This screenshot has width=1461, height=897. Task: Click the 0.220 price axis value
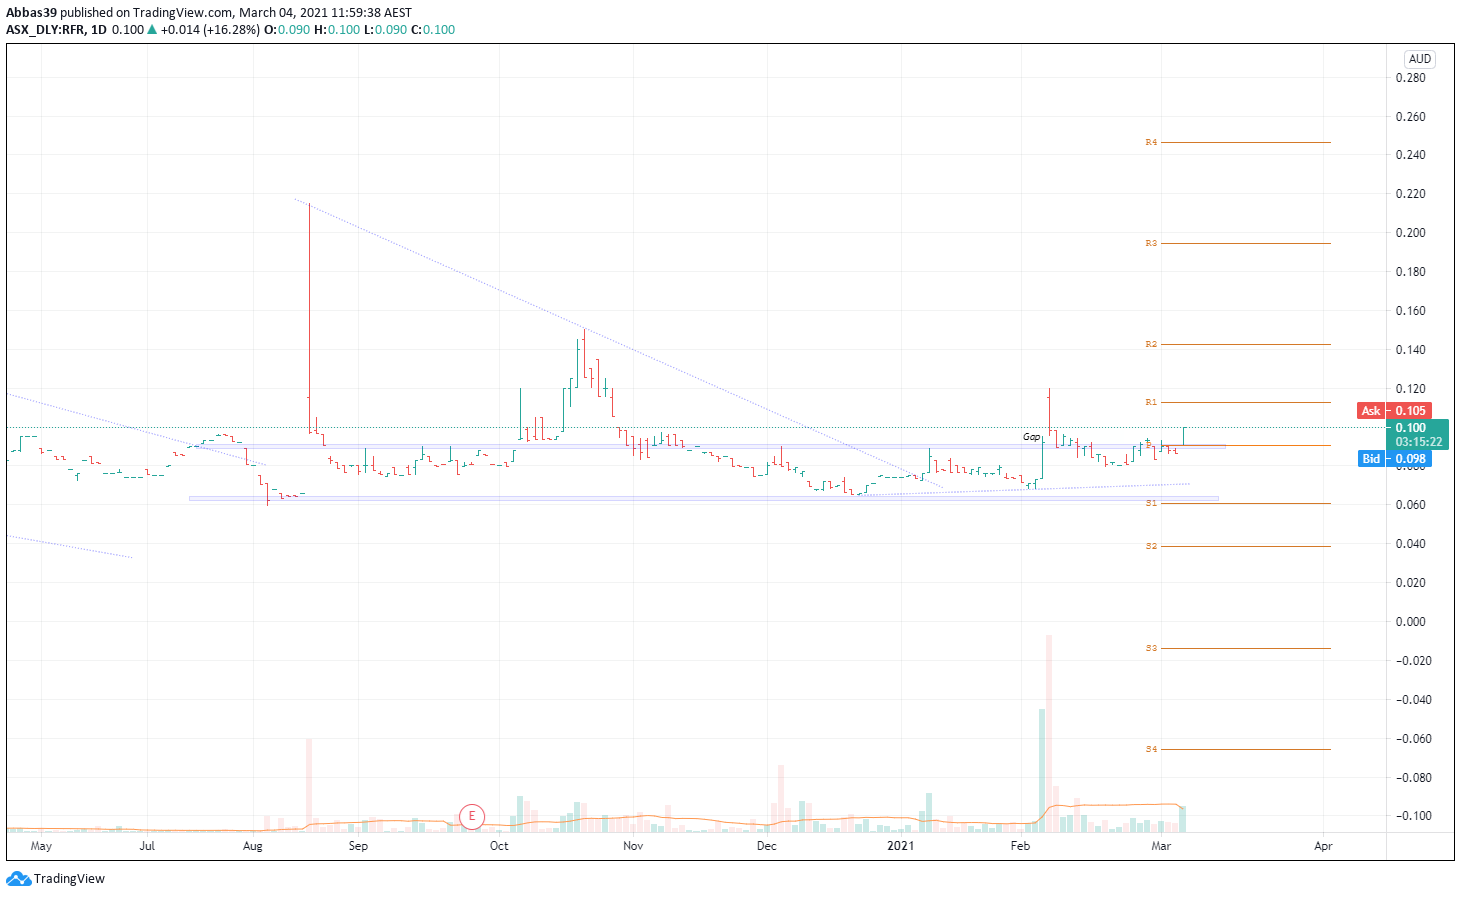tap(1411, 194)
